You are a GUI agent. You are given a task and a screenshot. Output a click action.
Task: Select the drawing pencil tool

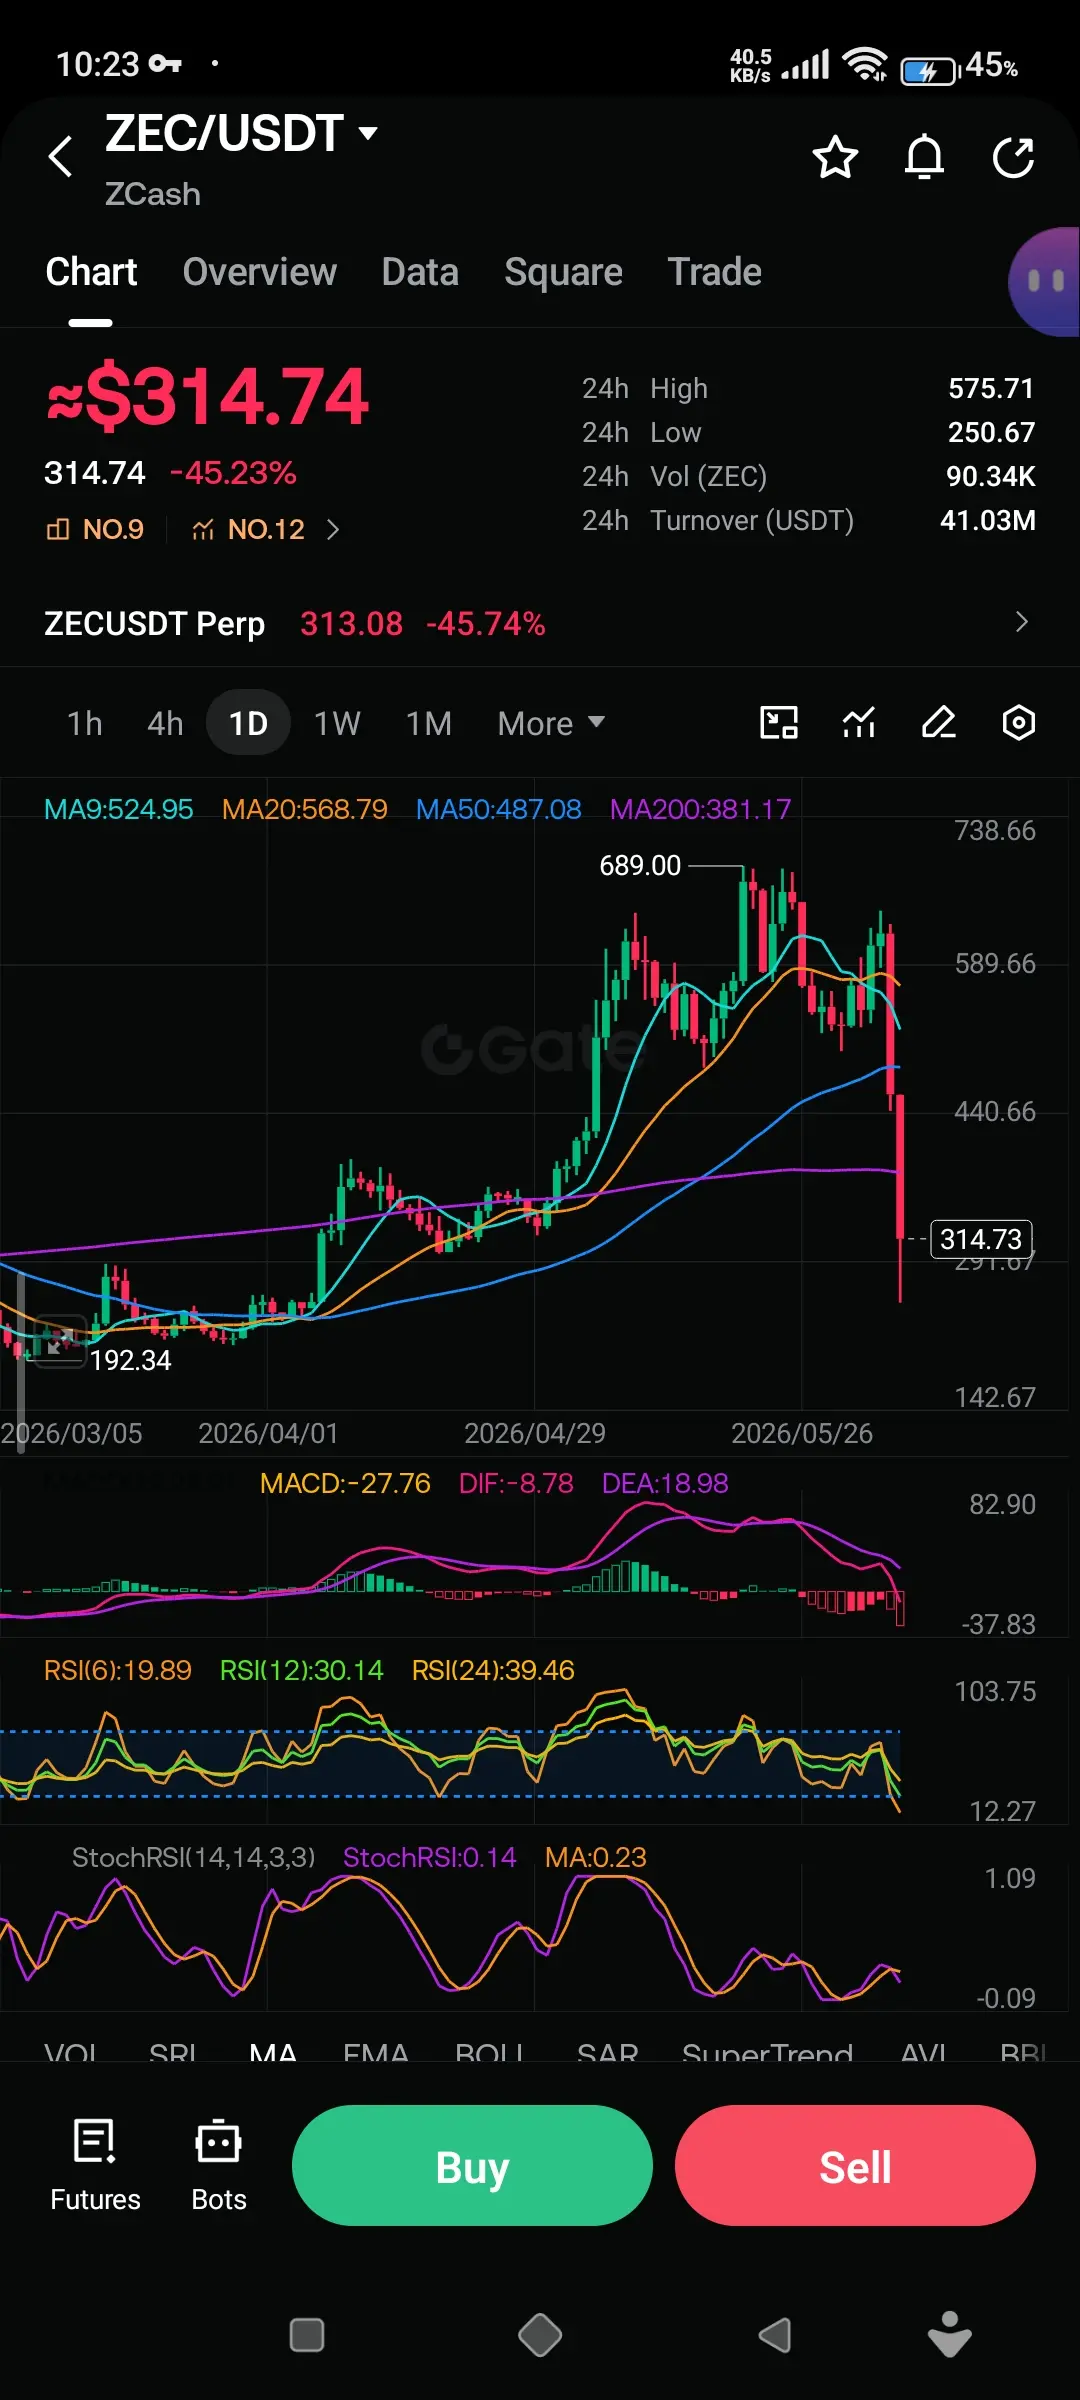[939, 722]
